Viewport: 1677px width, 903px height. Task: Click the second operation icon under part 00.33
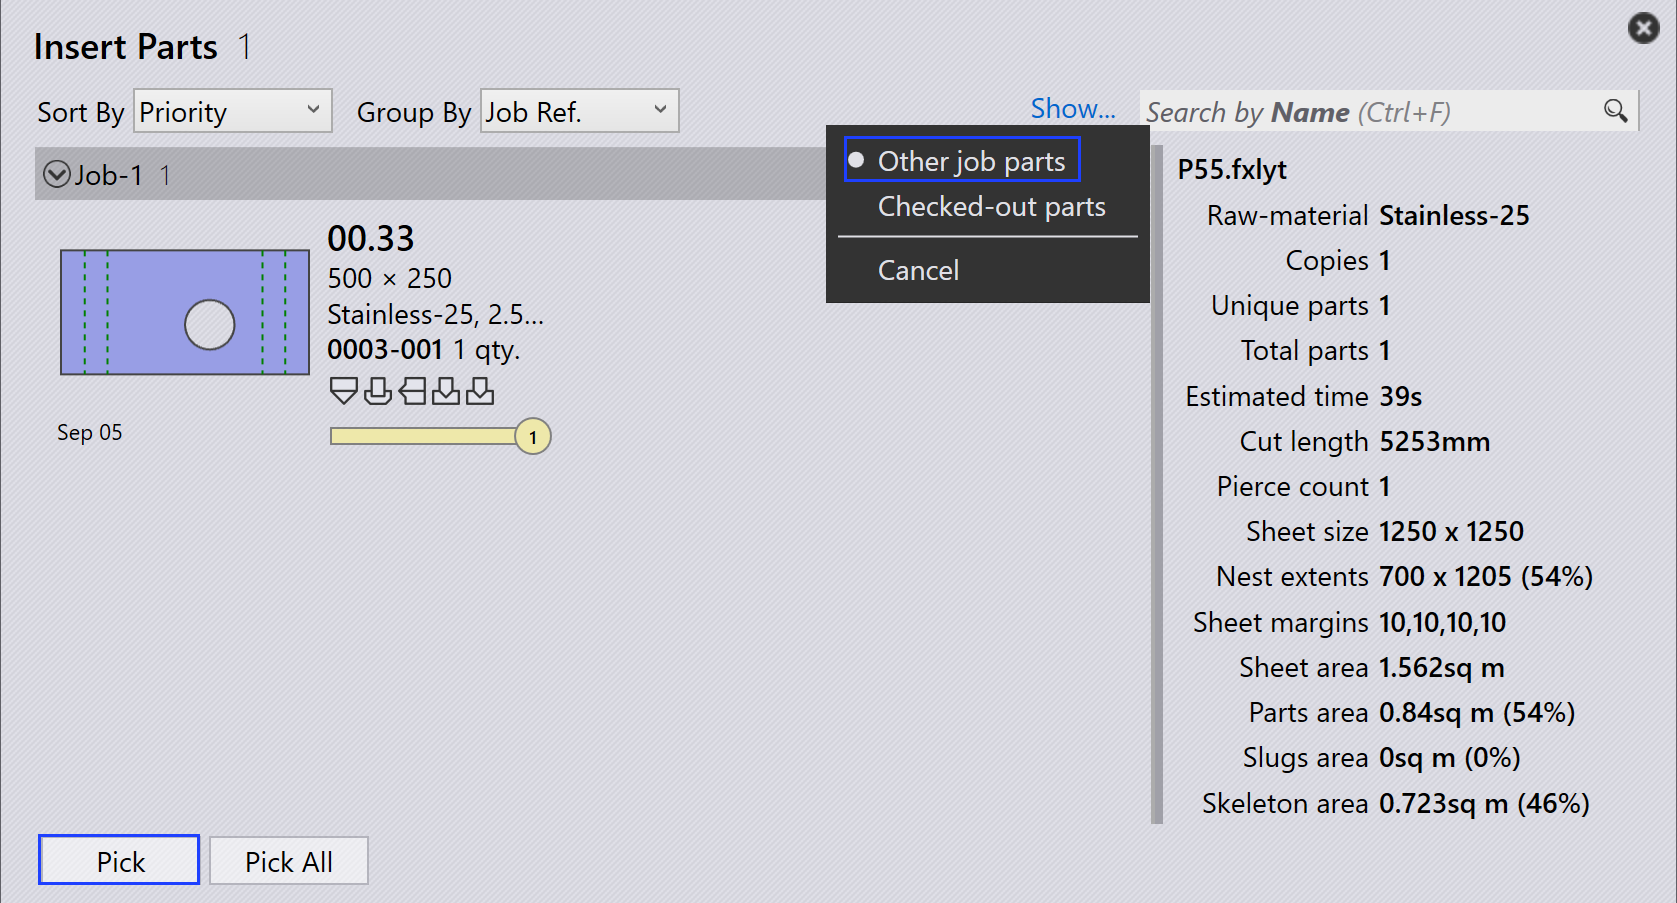(x=378, y=391)
